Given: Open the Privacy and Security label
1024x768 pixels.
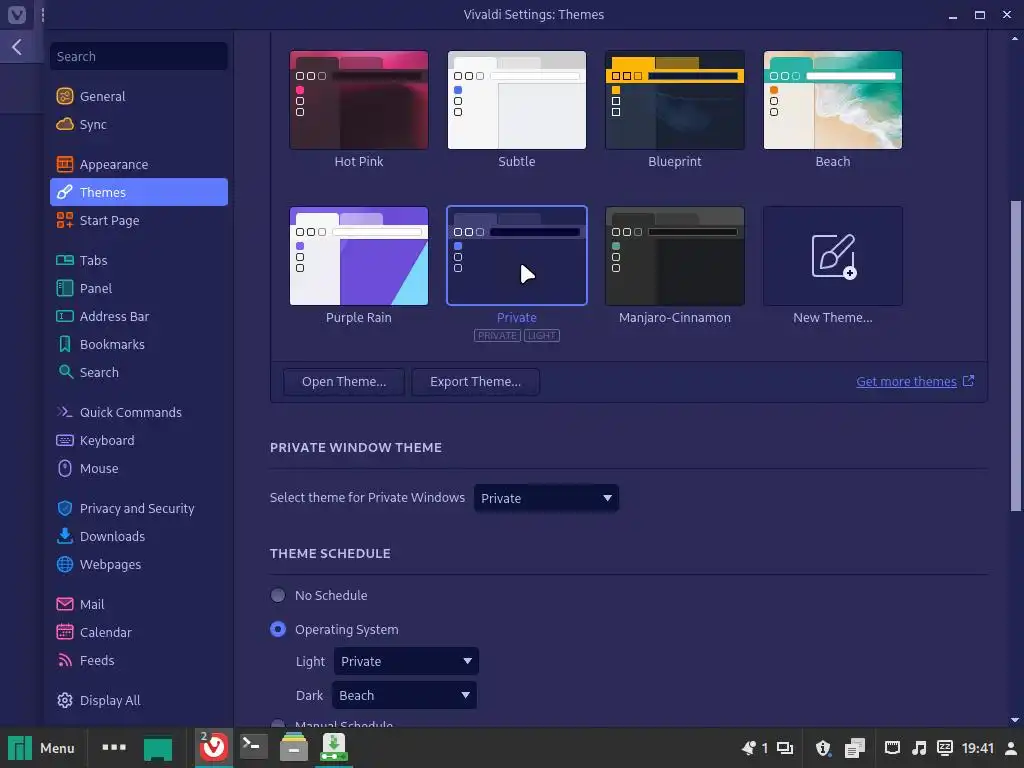Looking at the screenshot, I should (137, 509).
